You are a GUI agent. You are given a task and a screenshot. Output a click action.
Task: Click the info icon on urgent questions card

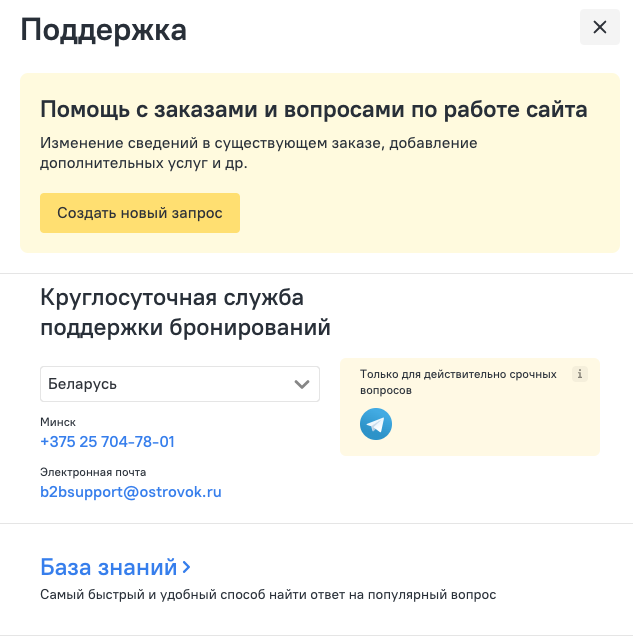click(579, 374)
